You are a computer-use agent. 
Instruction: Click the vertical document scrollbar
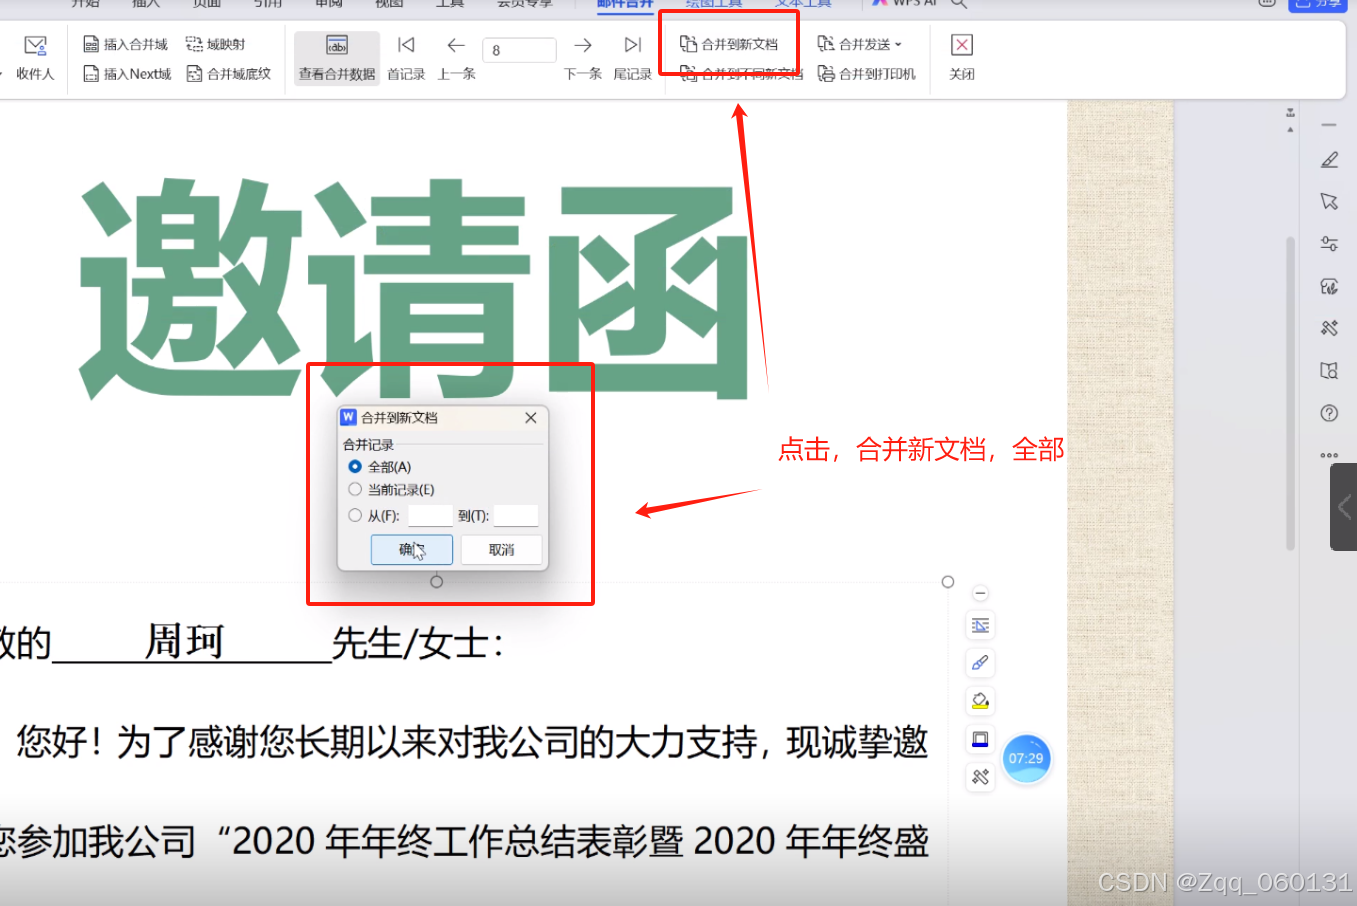(1291, 393)
